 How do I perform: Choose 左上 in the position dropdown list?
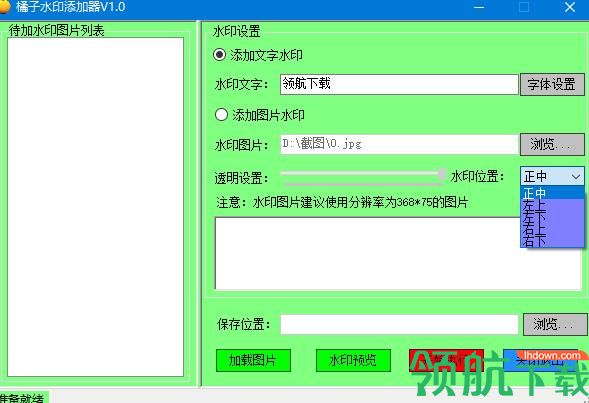552,205
